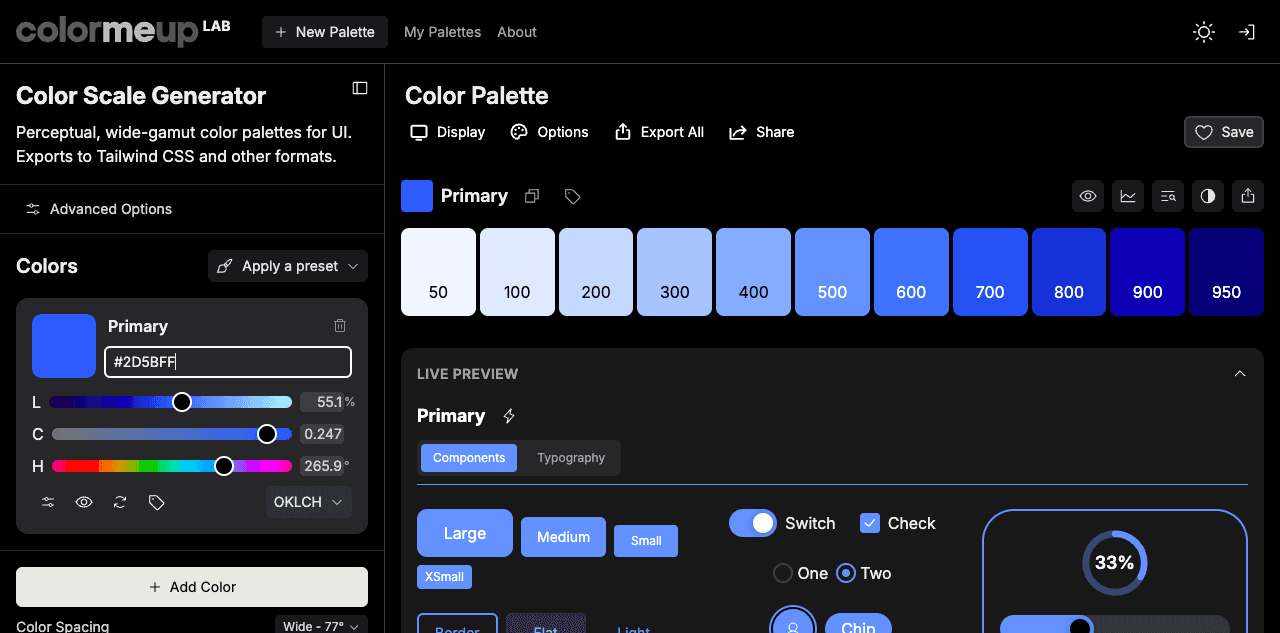Click the refresh icon in color card
This screenshot has height=633, width=1280.
pos(120,502)
